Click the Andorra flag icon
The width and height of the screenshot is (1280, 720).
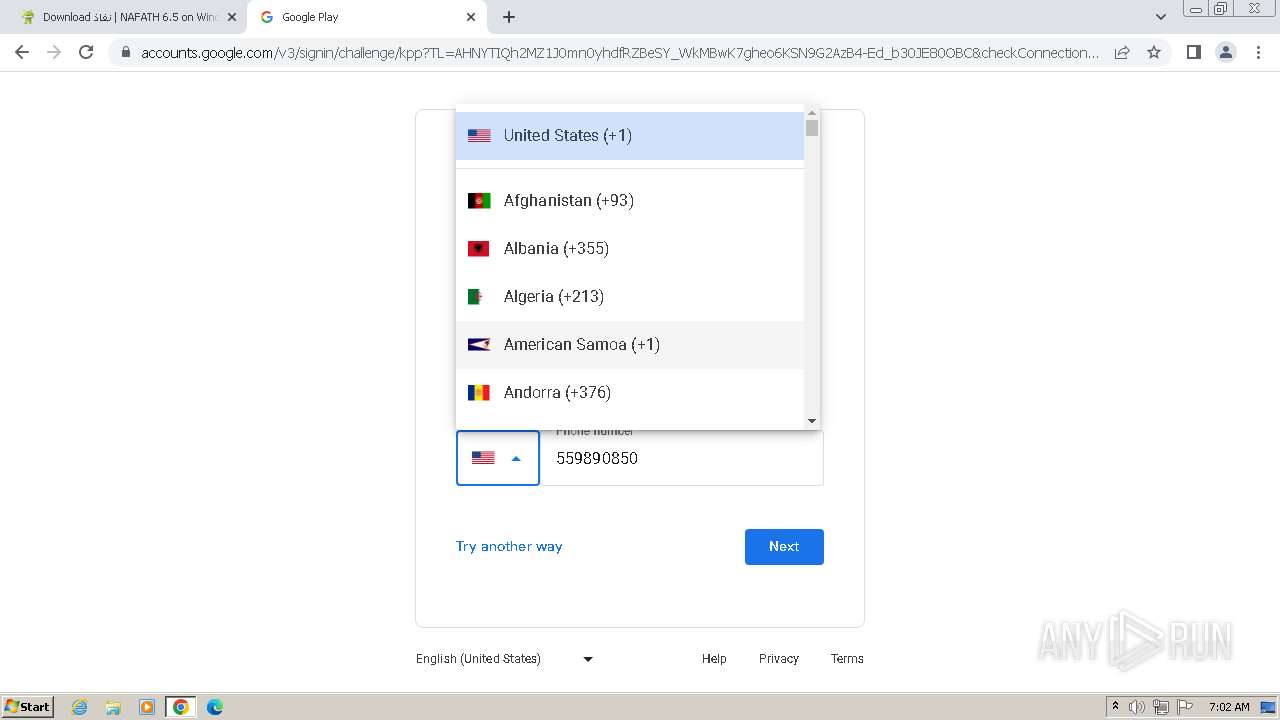point(479,392)
